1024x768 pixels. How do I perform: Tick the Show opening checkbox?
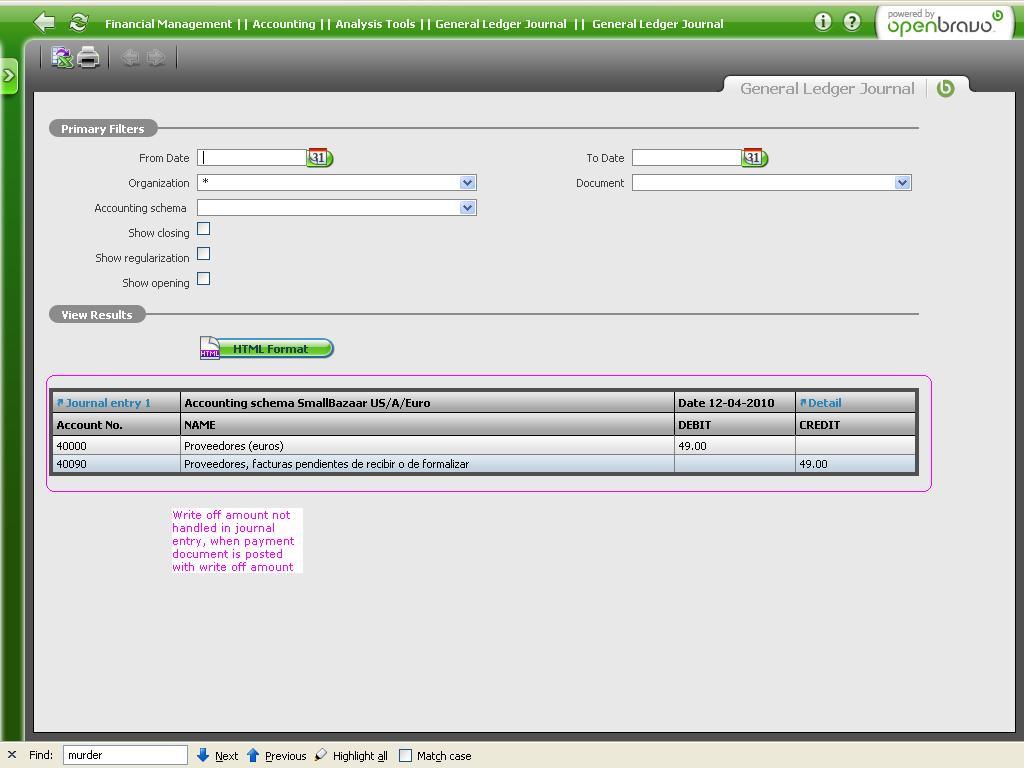tap(204, 279)
